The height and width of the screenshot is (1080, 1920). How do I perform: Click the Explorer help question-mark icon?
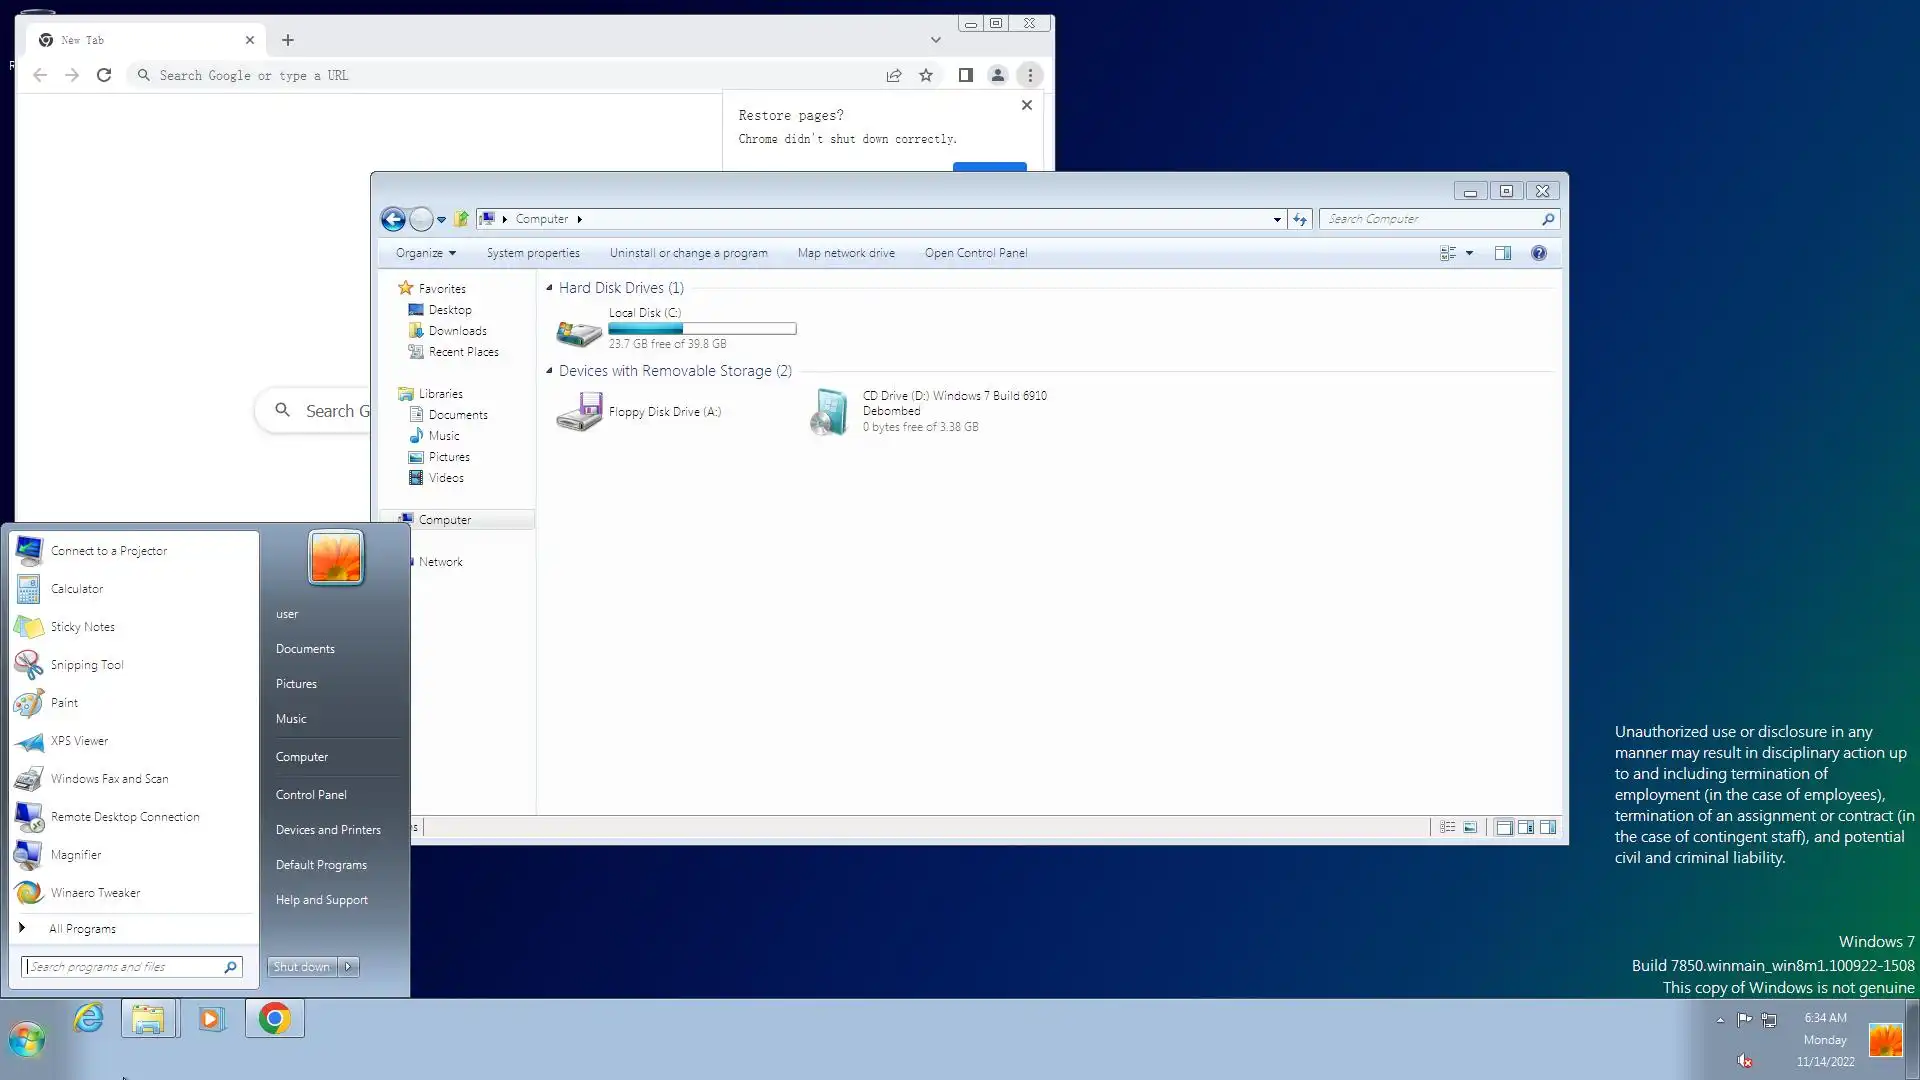click(1539, 253)
